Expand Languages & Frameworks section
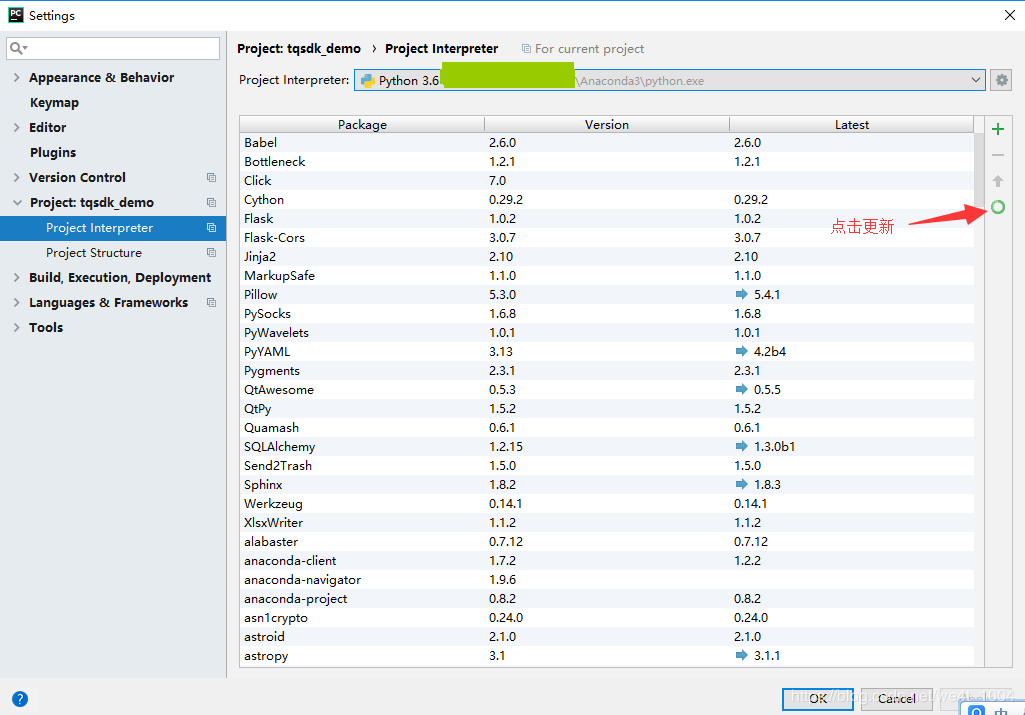Screen dimensions: 1025x715 point(16,303)
